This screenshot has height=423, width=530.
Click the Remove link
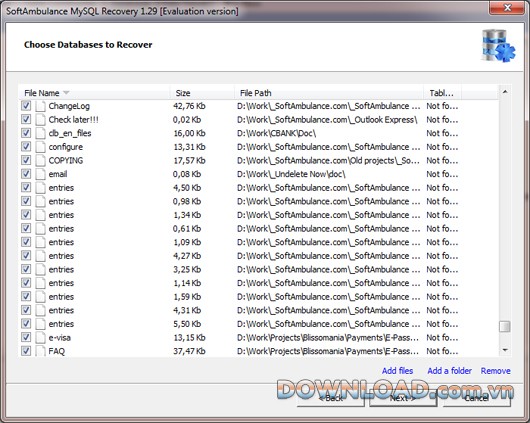coord(496,371)
